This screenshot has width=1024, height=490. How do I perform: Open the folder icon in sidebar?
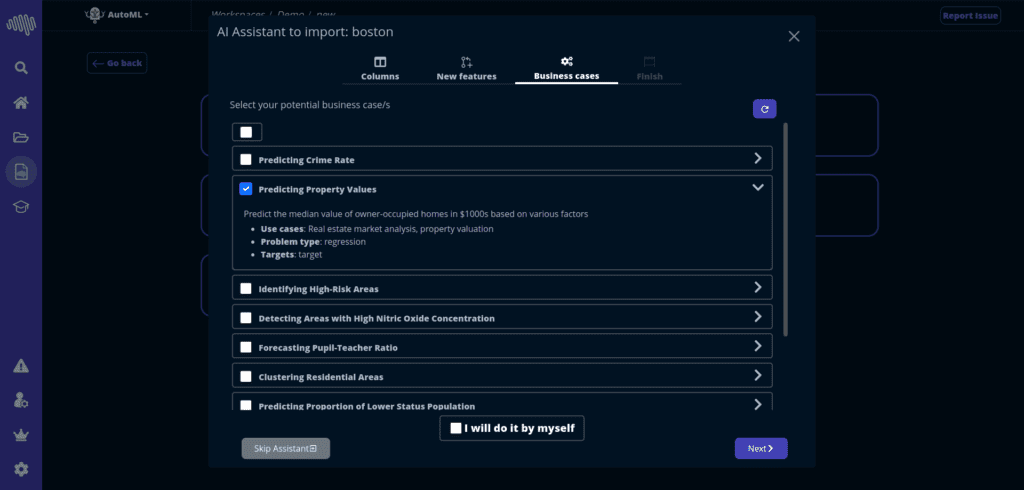[21, 137]
